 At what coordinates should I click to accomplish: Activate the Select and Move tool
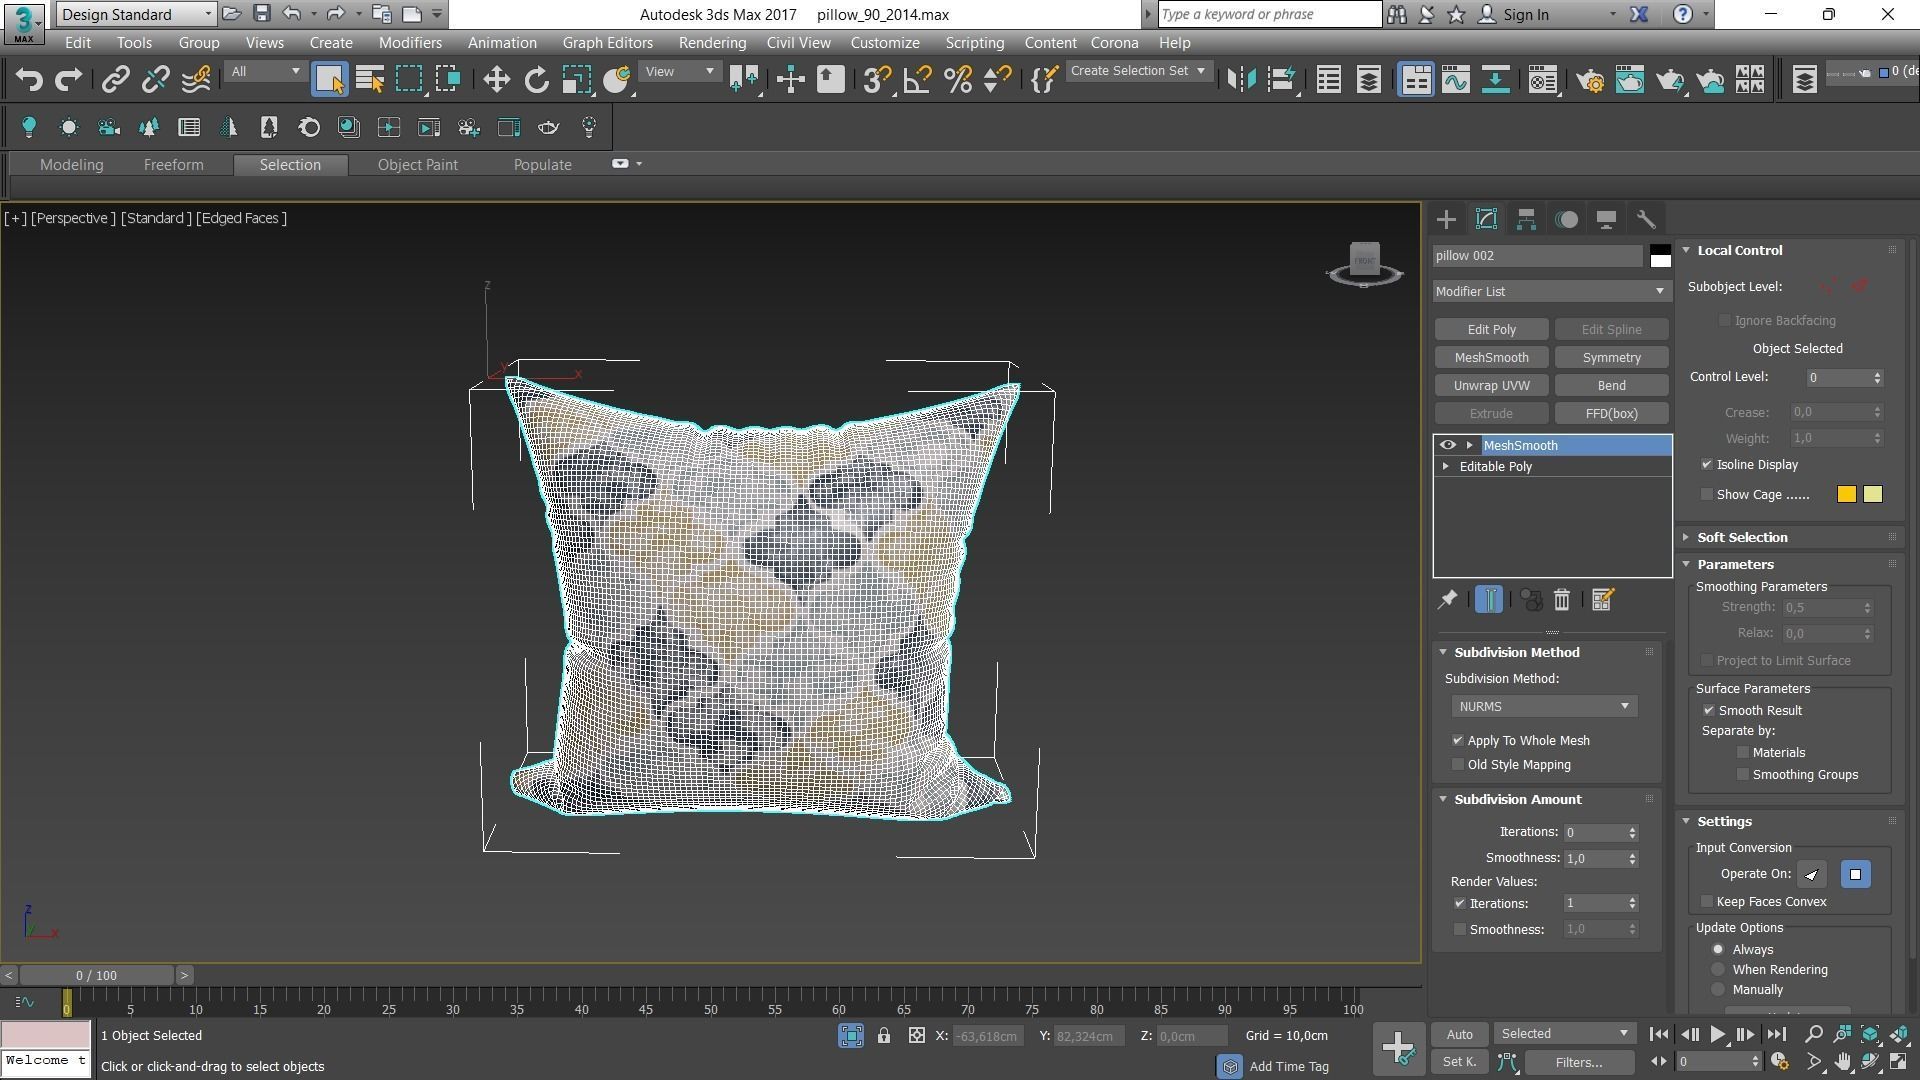(496, 79)
